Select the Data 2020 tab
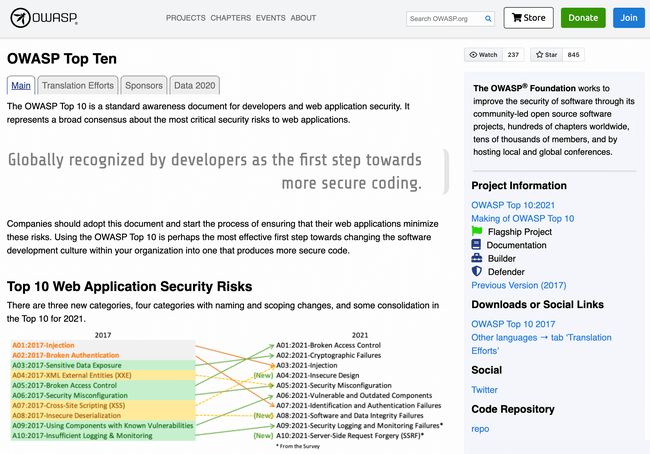650x454 pixels. pos(194,85)
